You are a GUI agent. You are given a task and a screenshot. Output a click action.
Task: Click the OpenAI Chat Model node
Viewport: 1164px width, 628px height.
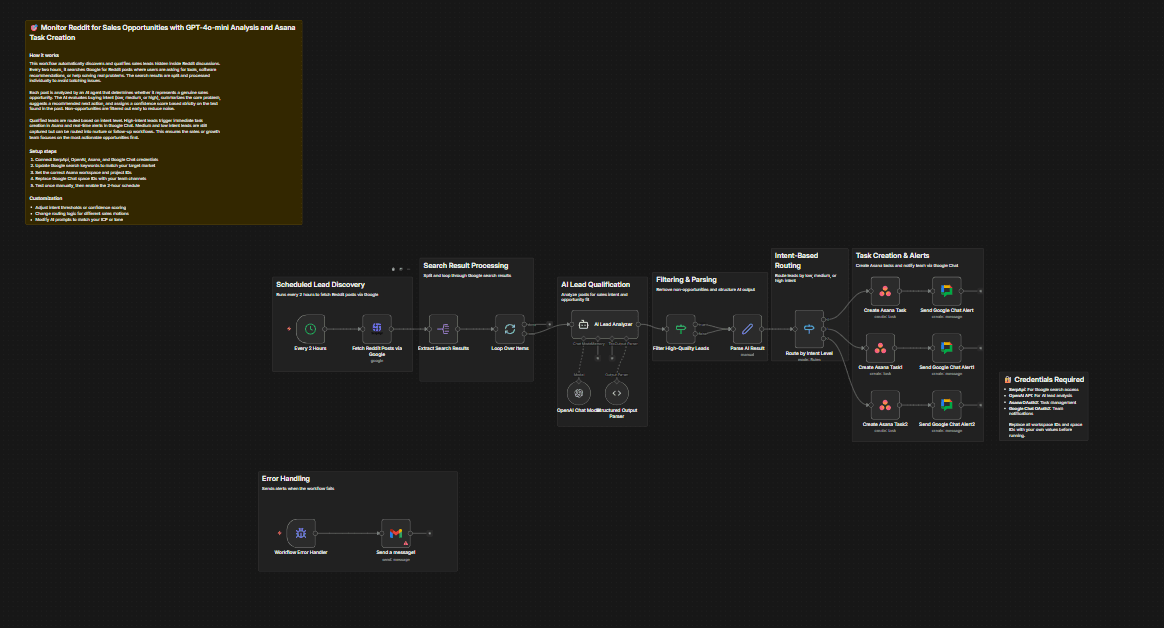coord(579,392)
